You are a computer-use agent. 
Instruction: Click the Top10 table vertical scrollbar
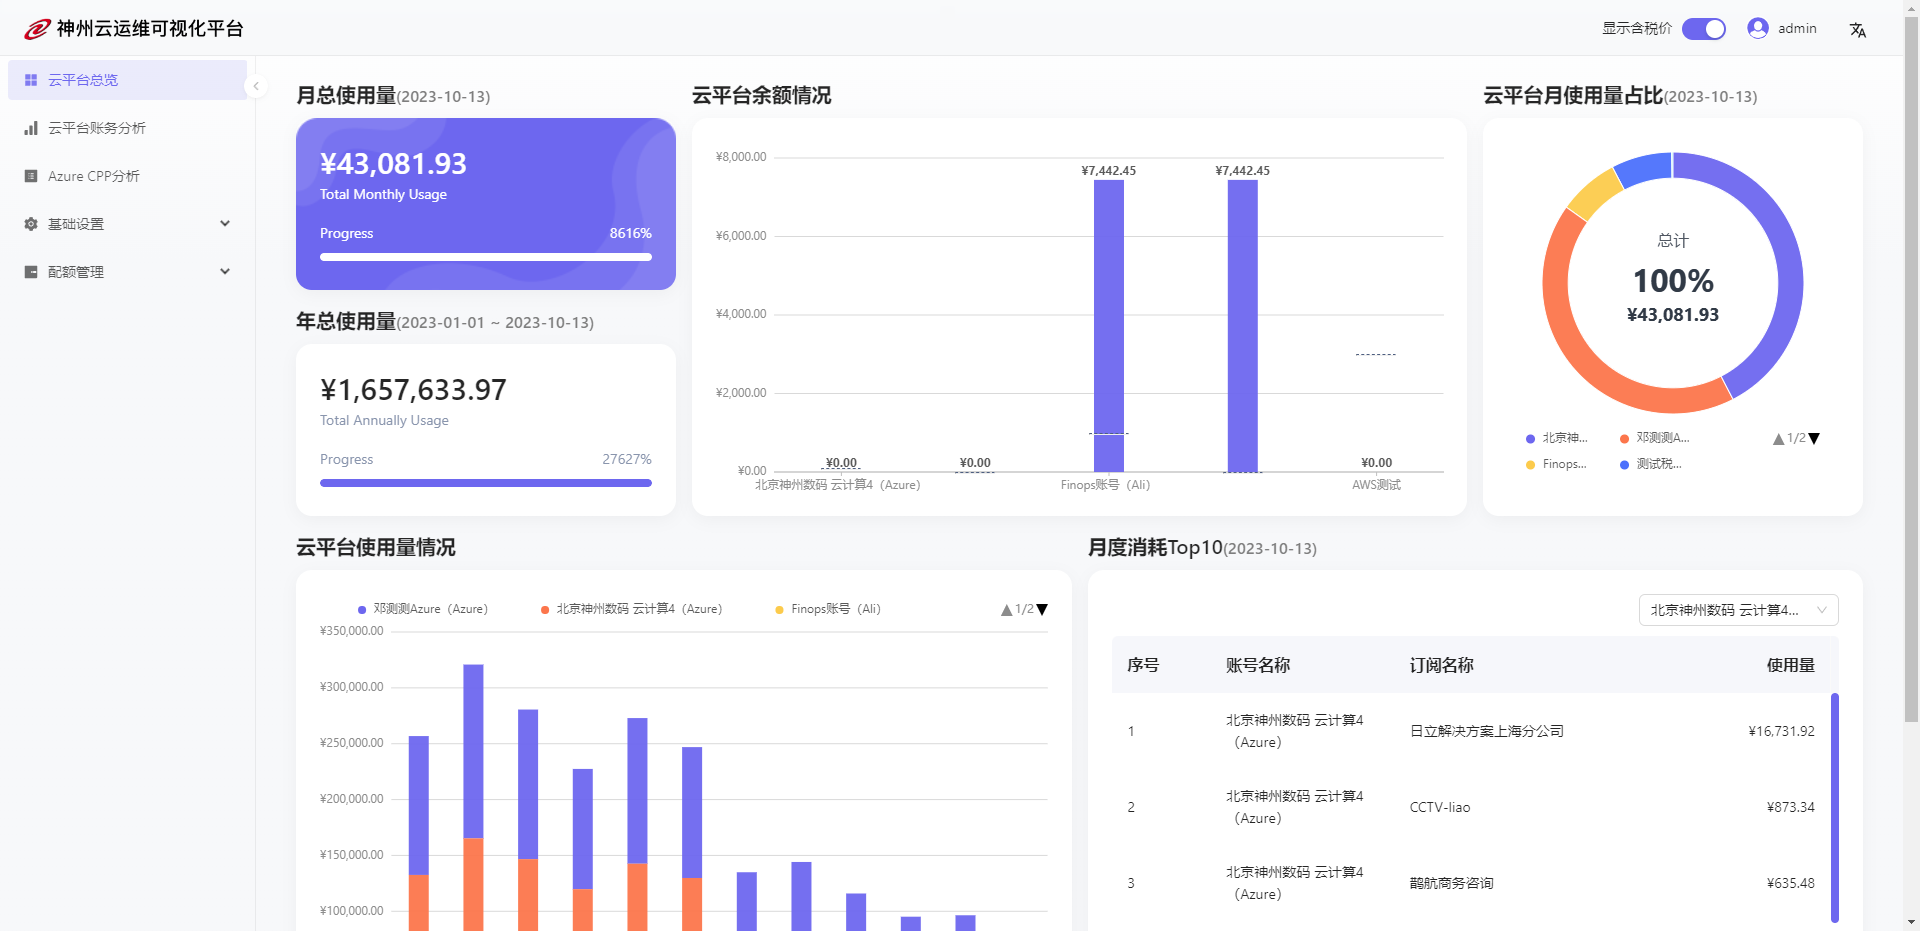pyautogui.click(x=1835, y=807)
